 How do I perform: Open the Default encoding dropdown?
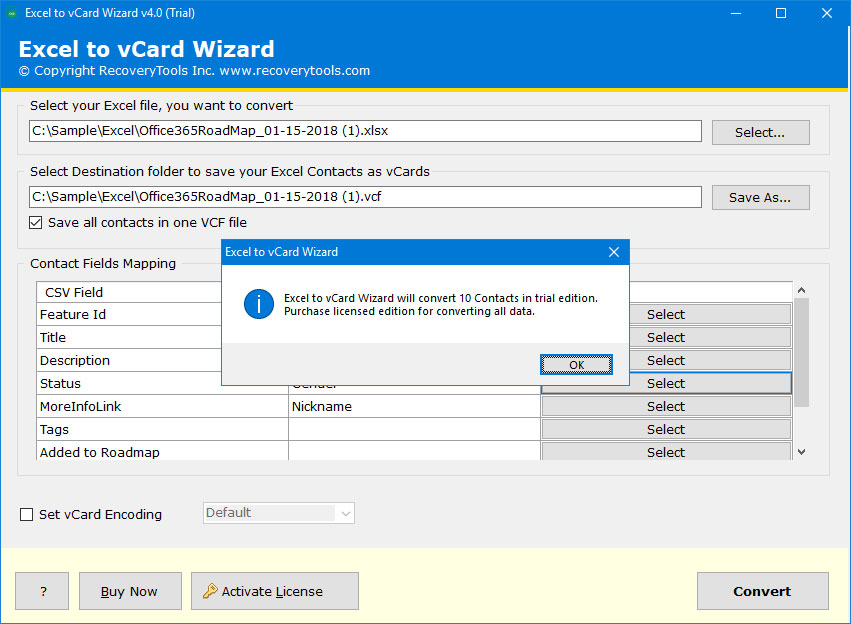coord(278,513)
